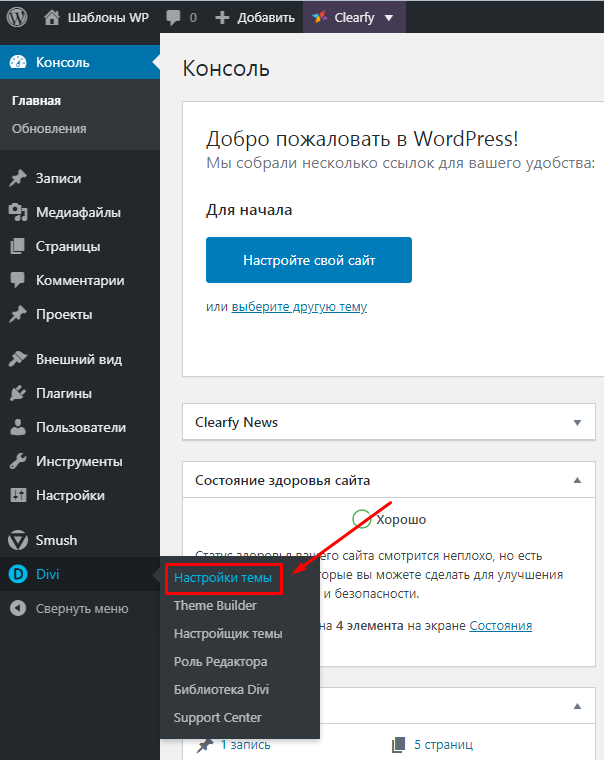This screenshot has width=604, height=760.
Task: Open the Инструменты wrench icon
Action: 18,461
